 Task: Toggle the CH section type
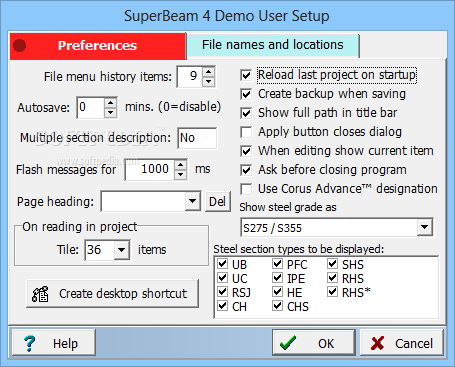(222, 306)
